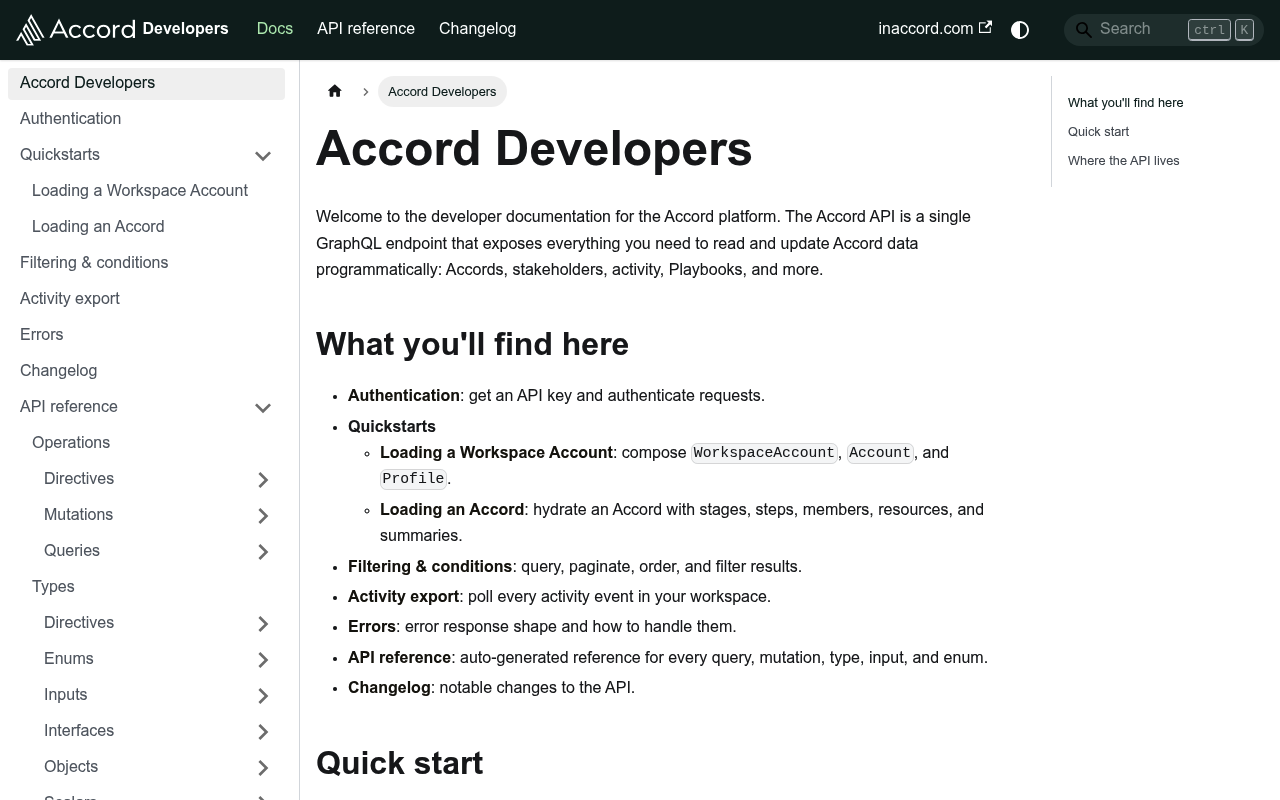1280x800 pixels.
Task: Open the inaccord.com external link
Action: pyautogui.click(x=935, y=29)
